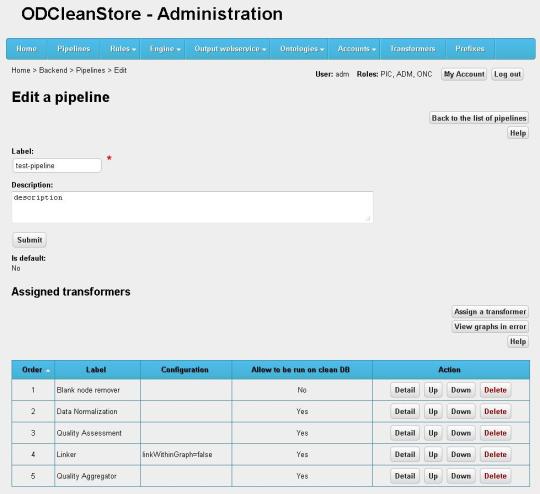Move Quality Assessment Up
Viewport: 540px width, 494px height.
(433, 433)
